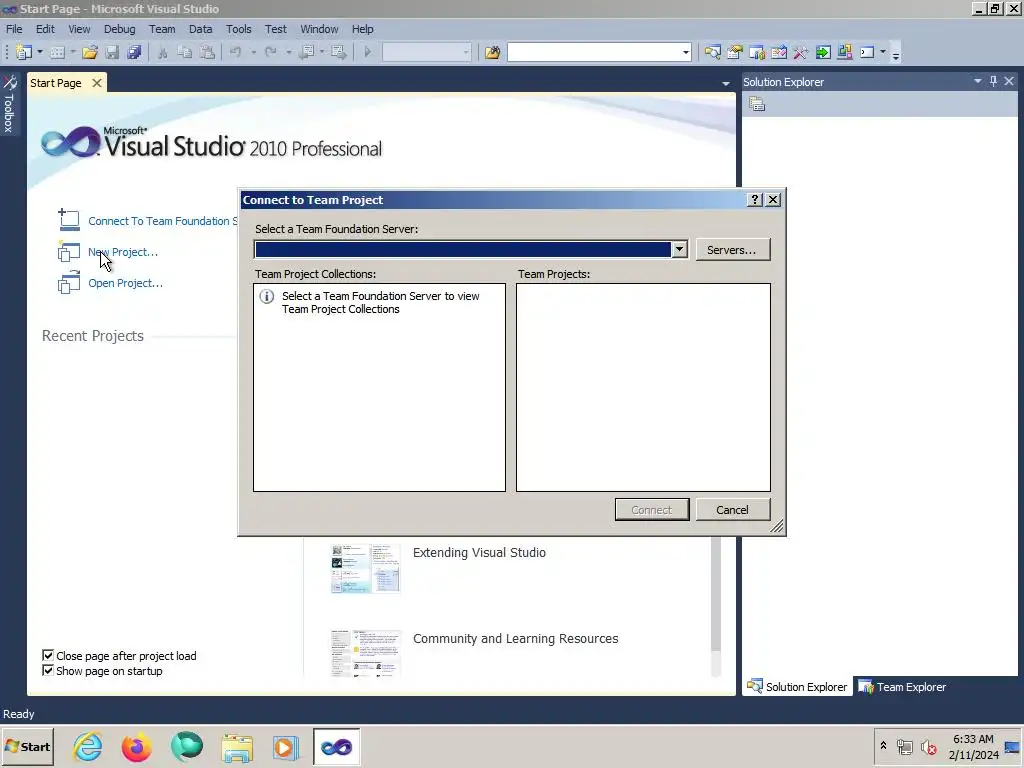Screen dimensions: 1024x768
Task: Open the Command Window toolbar icon
Action: point(867,52)
